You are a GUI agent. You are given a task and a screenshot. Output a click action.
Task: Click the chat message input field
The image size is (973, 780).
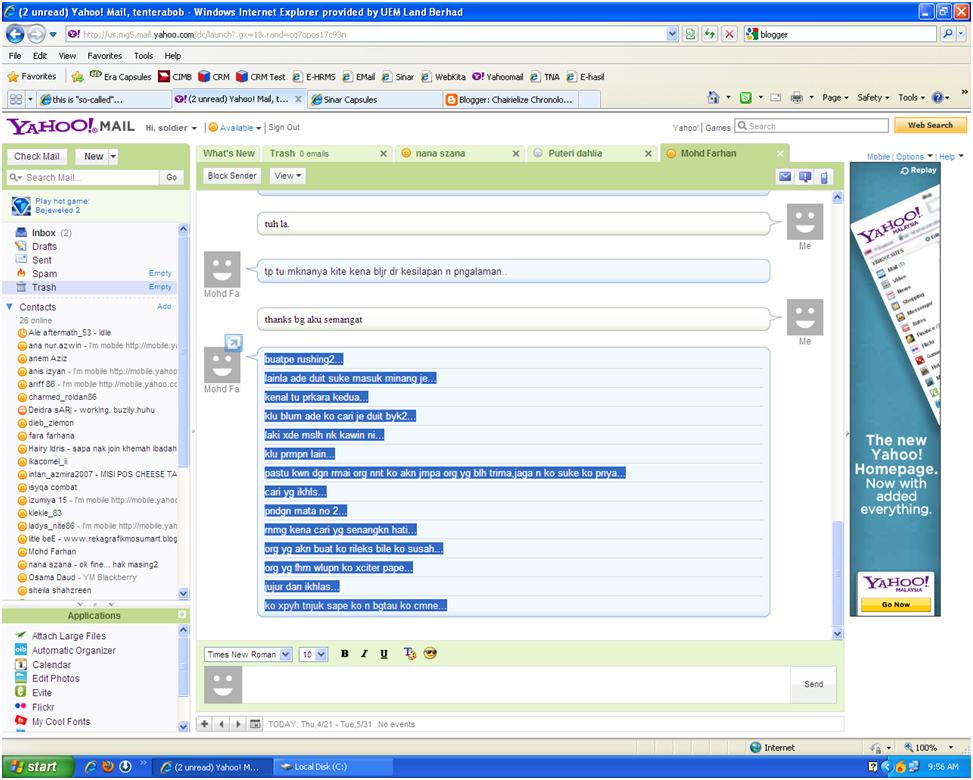515,684
